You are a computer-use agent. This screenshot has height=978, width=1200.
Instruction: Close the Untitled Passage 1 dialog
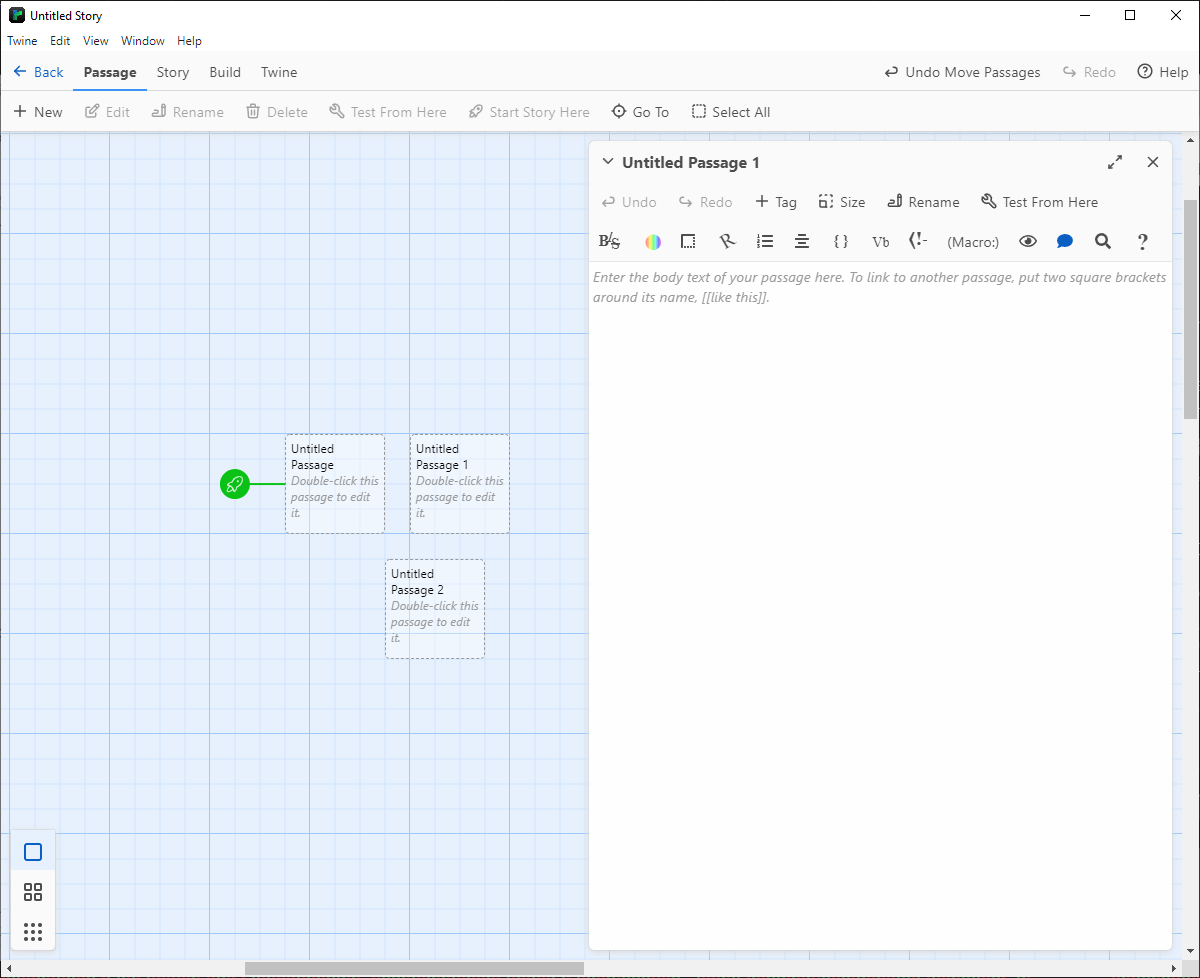1153,162
